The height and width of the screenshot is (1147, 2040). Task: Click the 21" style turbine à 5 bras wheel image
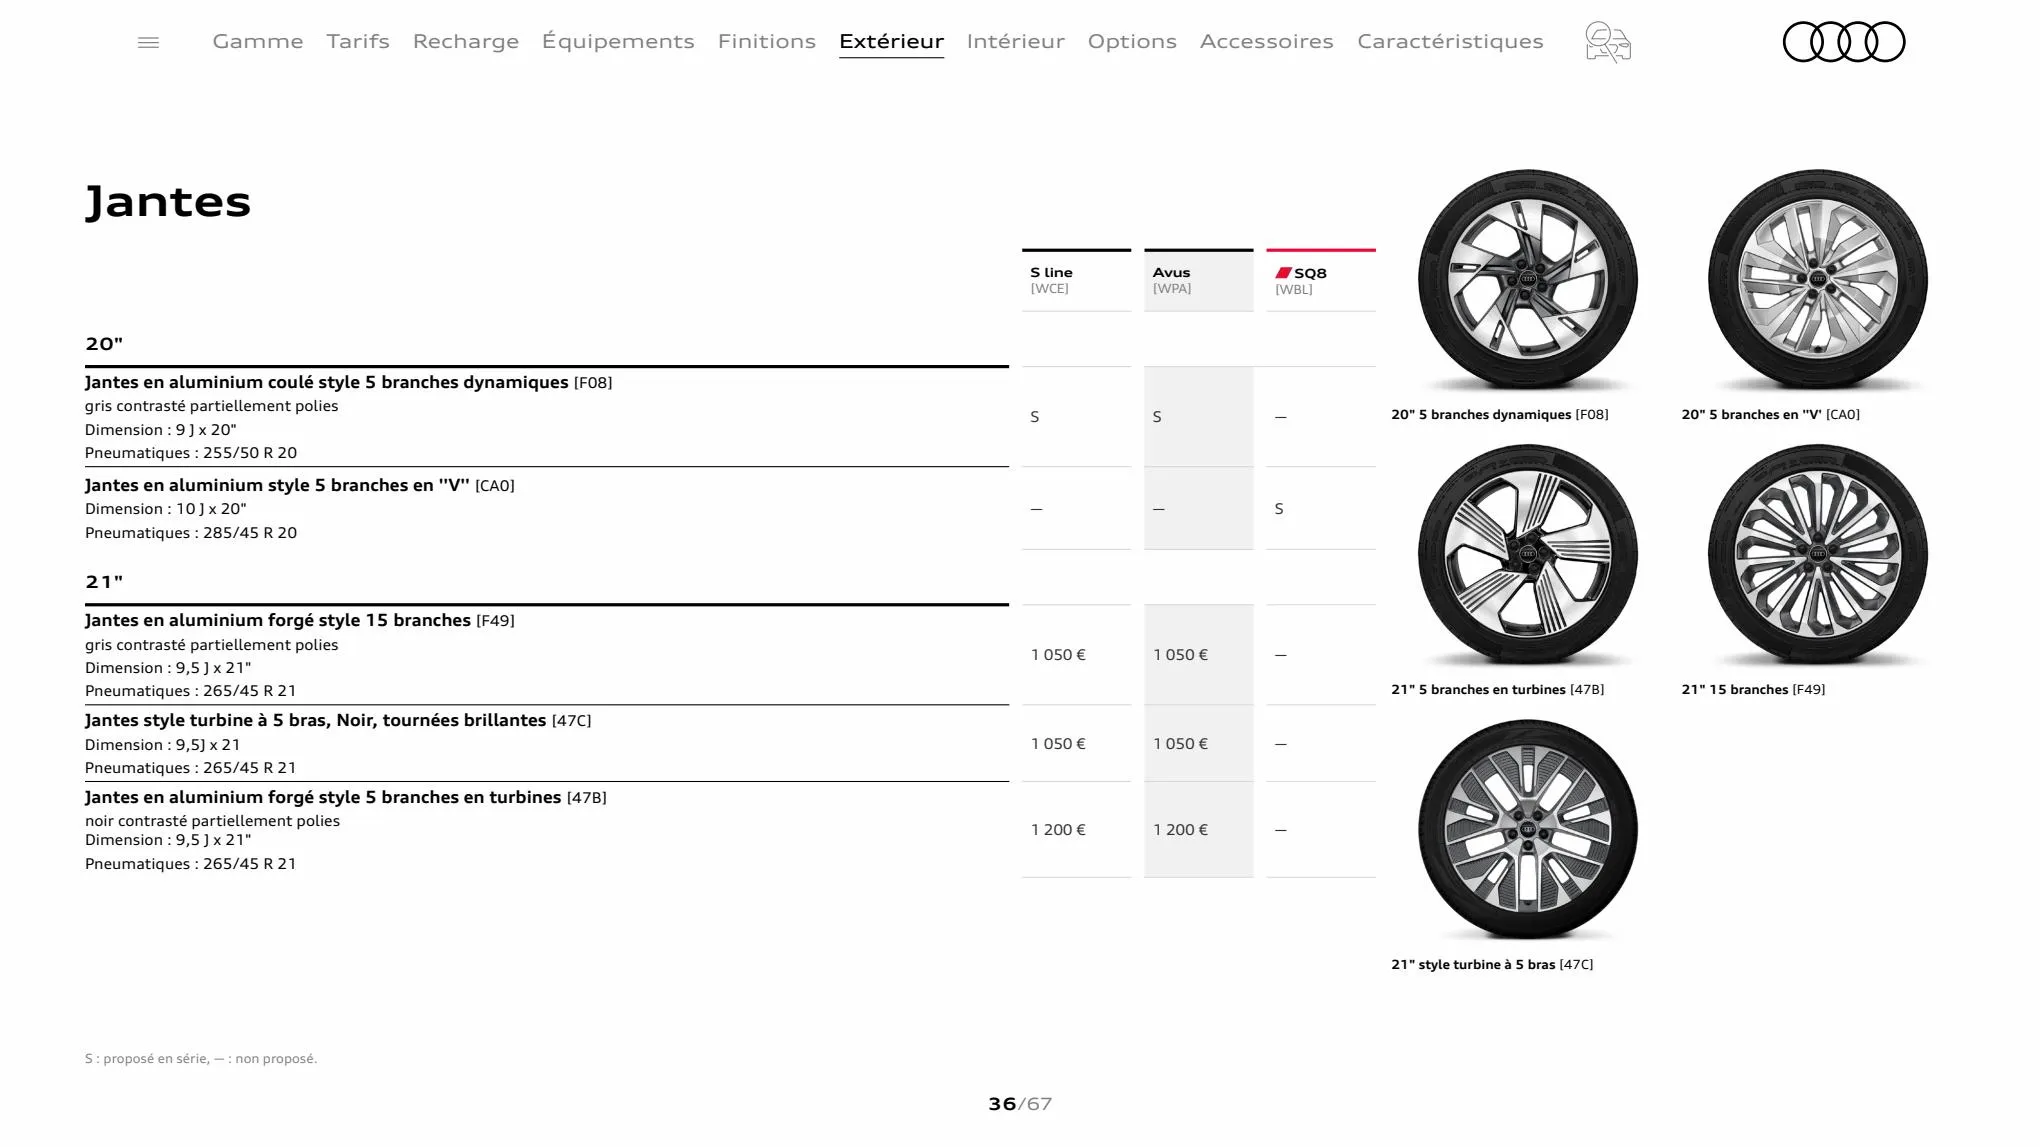1528,830
